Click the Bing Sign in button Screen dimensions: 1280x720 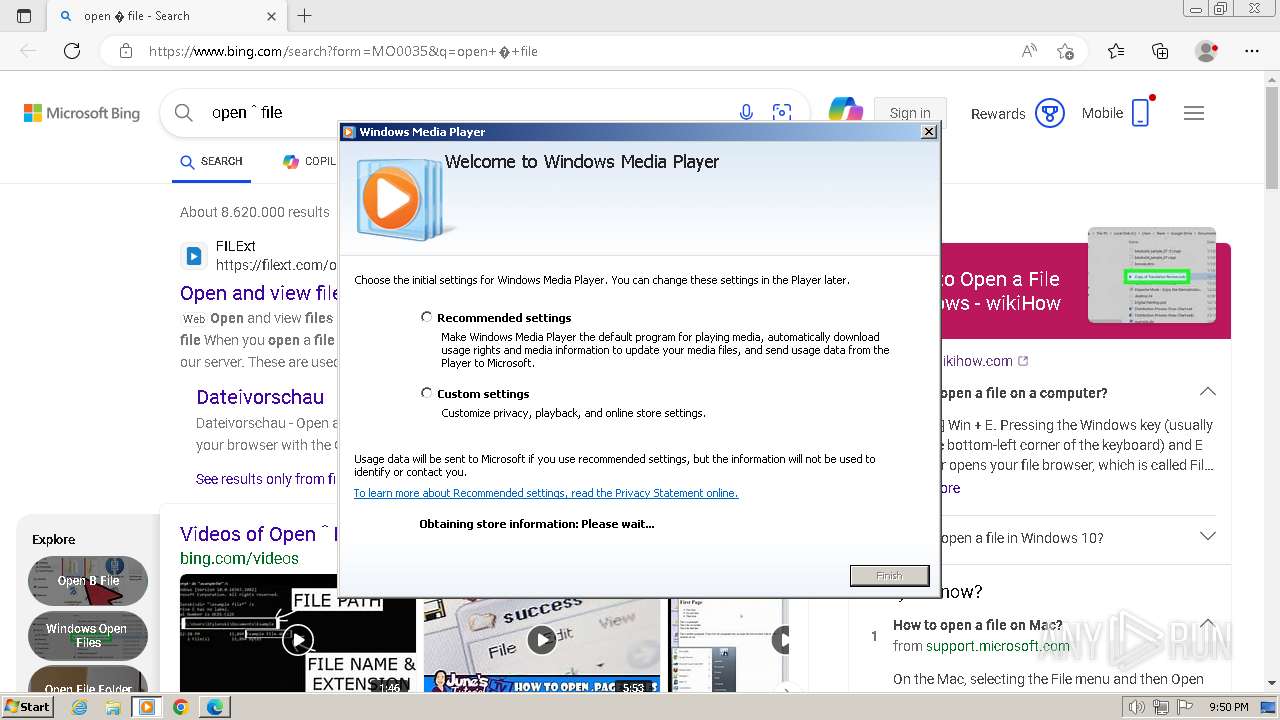tap(910, 113)
